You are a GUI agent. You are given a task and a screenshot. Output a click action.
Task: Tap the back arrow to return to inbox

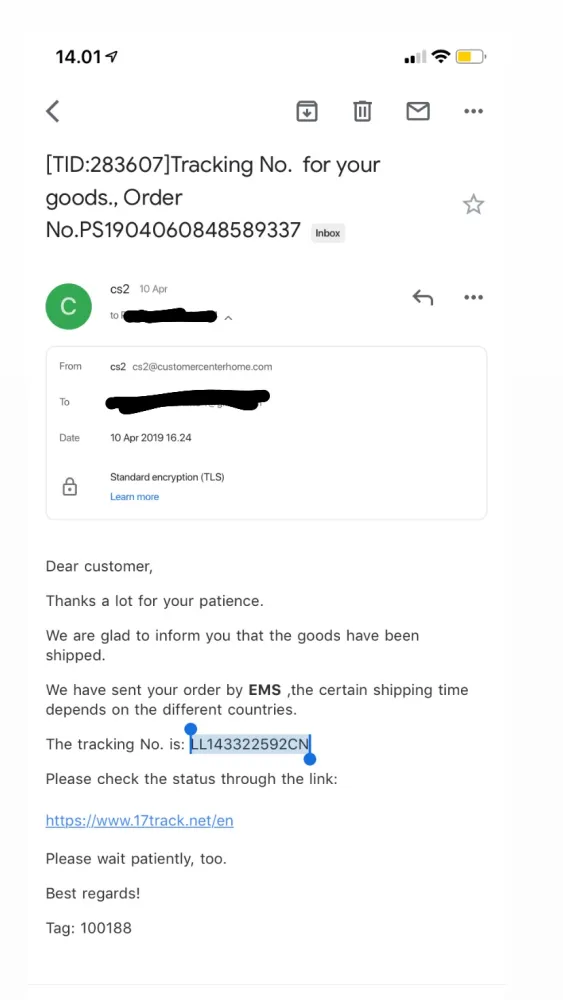click(x=52, y=111)
